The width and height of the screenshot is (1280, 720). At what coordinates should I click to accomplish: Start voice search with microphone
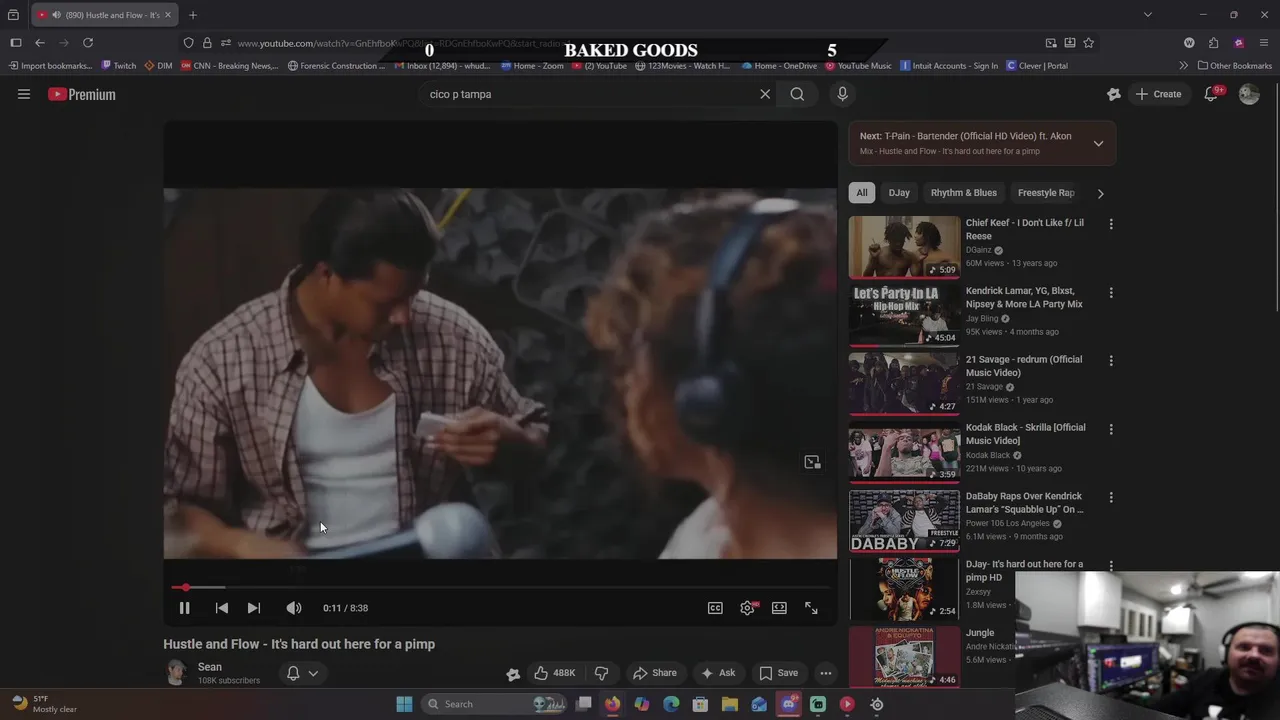click(x=842, y=94)
